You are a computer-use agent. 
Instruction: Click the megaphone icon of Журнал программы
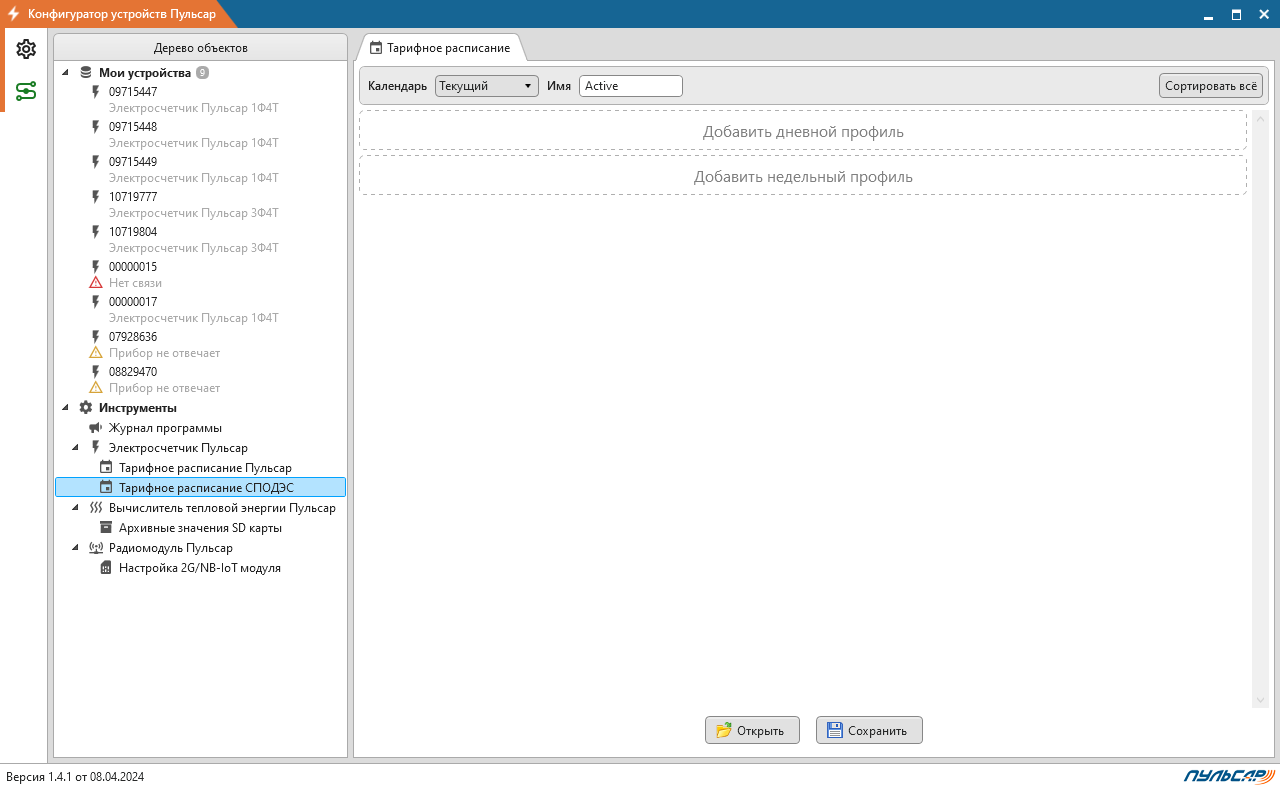pos(96,428)
